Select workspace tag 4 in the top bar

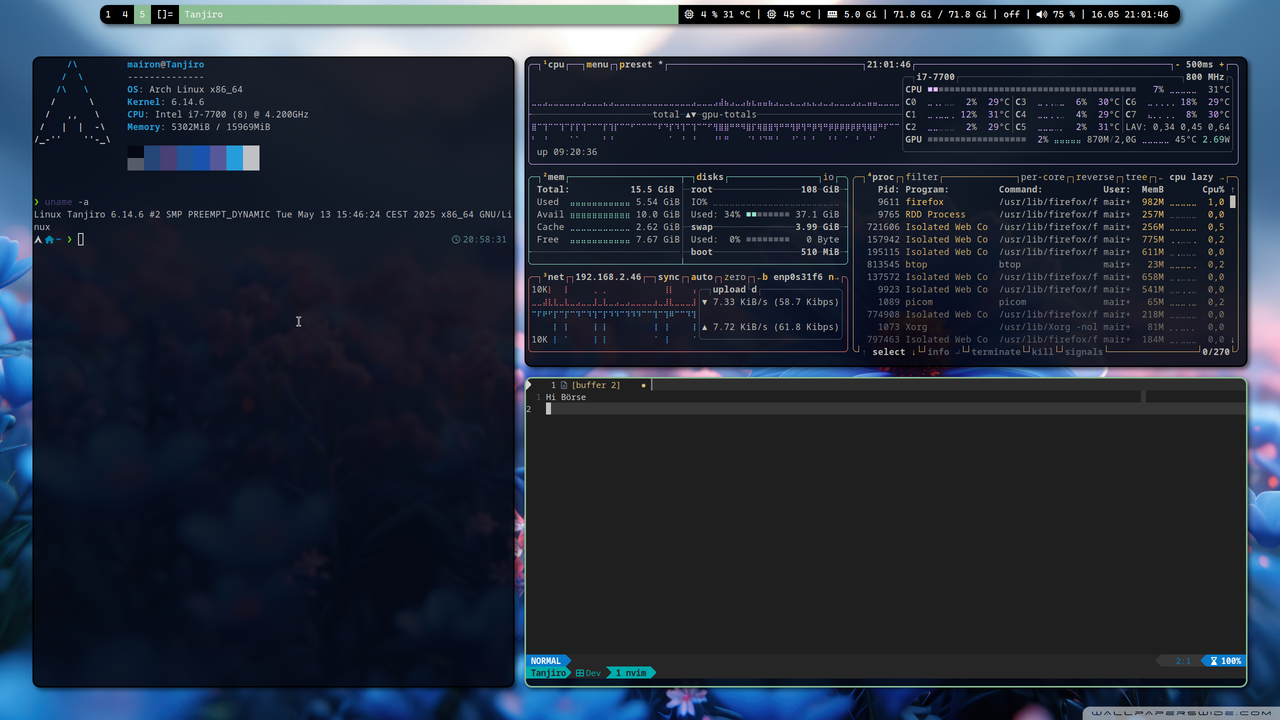point(125,15)
